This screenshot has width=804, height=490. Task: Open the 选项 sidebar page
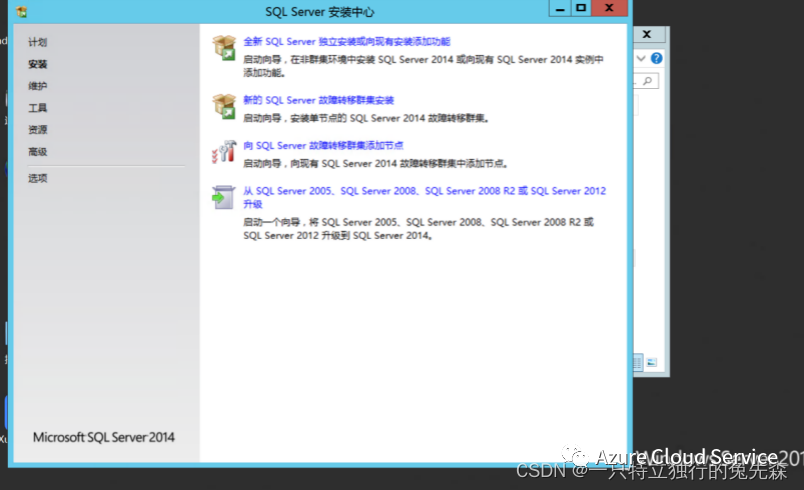[37, 178]
